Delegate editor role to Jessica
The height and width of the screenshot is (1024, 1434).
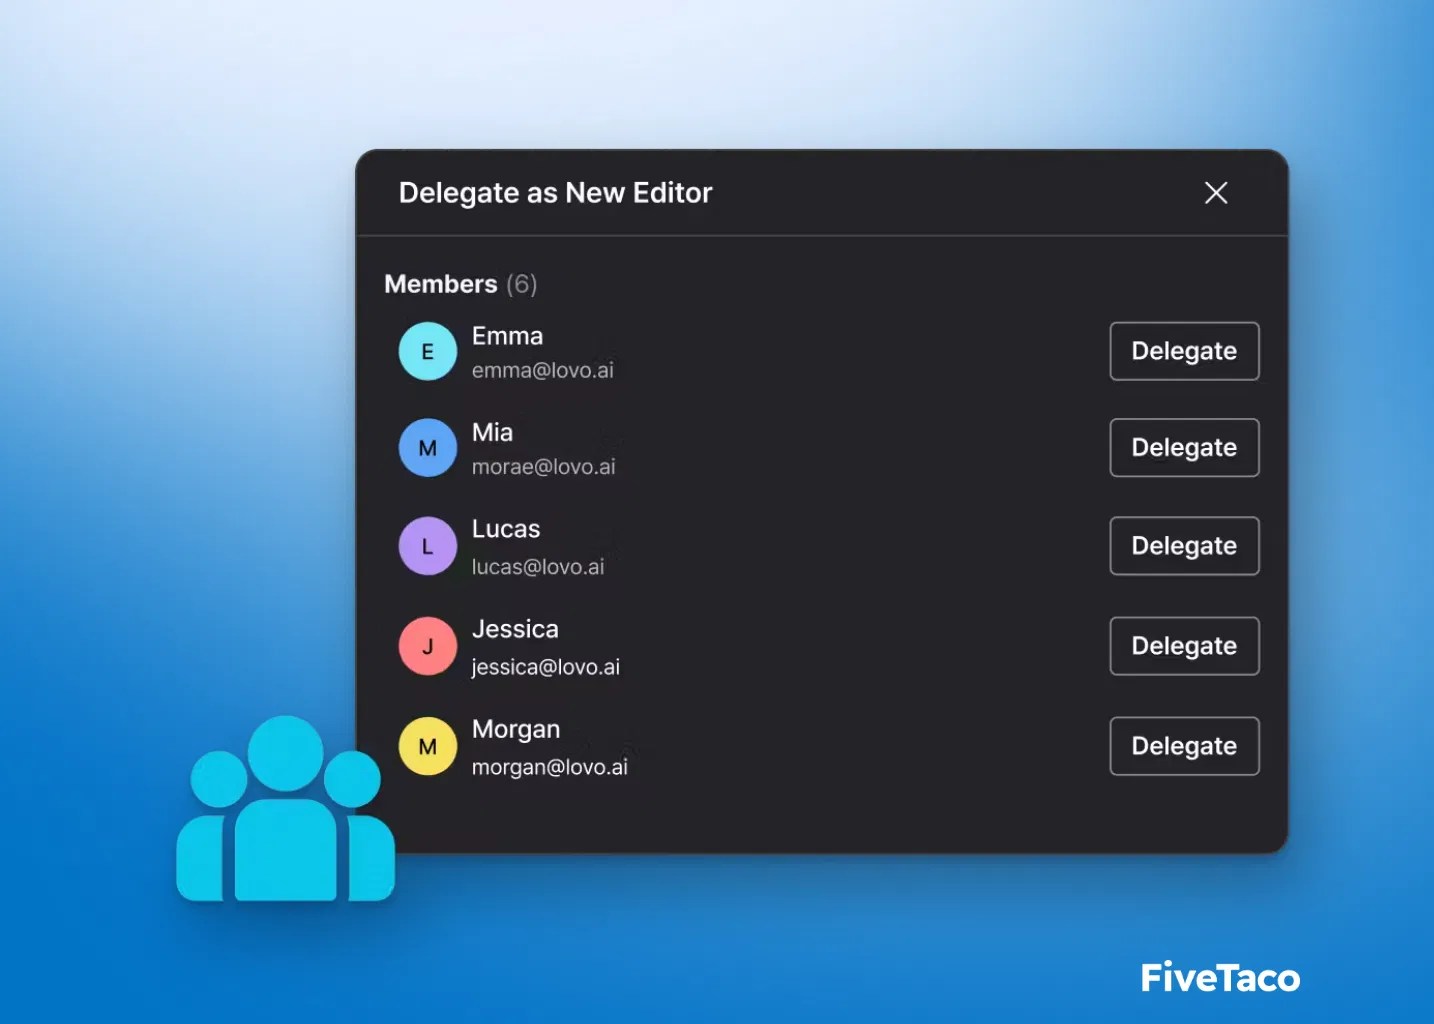pyautogui.click(x=1184, y=646)
